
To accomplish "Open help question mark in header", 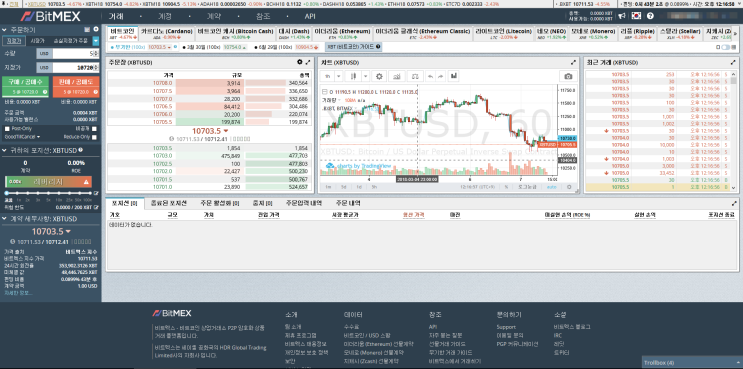I will (650, 16).
